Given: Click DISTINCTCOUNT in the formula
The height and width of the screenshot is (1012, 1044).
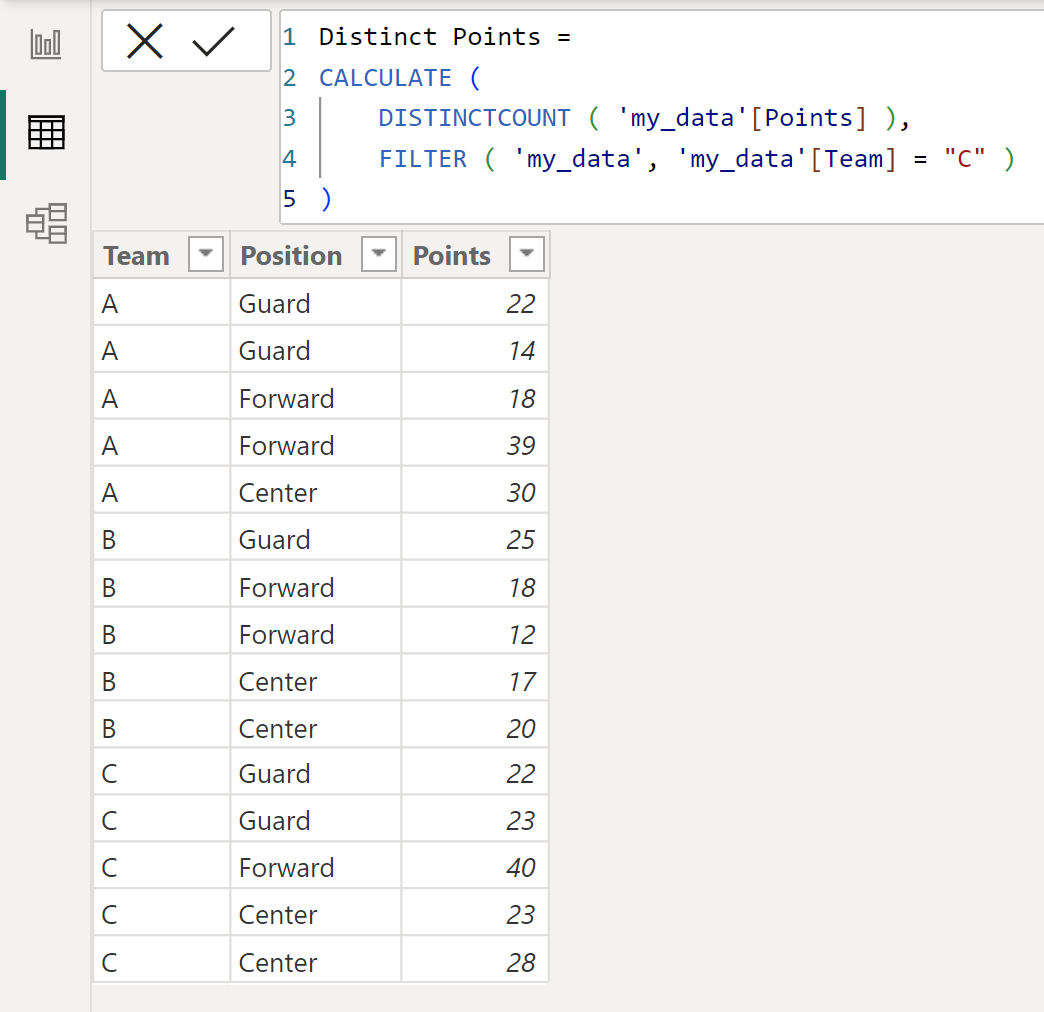Looking at the screenshot, I should [x=474, y=118].
